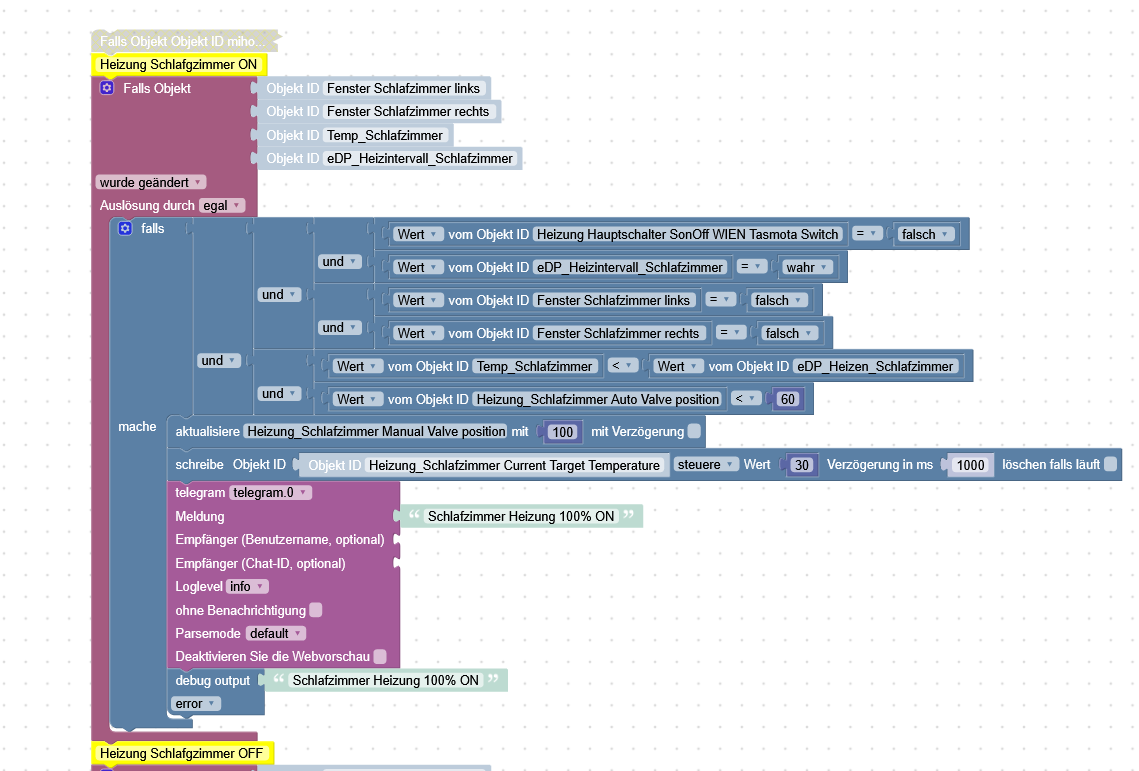Screen dimensions: 1139x771
Task: Edit Meldung text Schlafzimmer Heizung 100% ON
Action: pos(521,516)
